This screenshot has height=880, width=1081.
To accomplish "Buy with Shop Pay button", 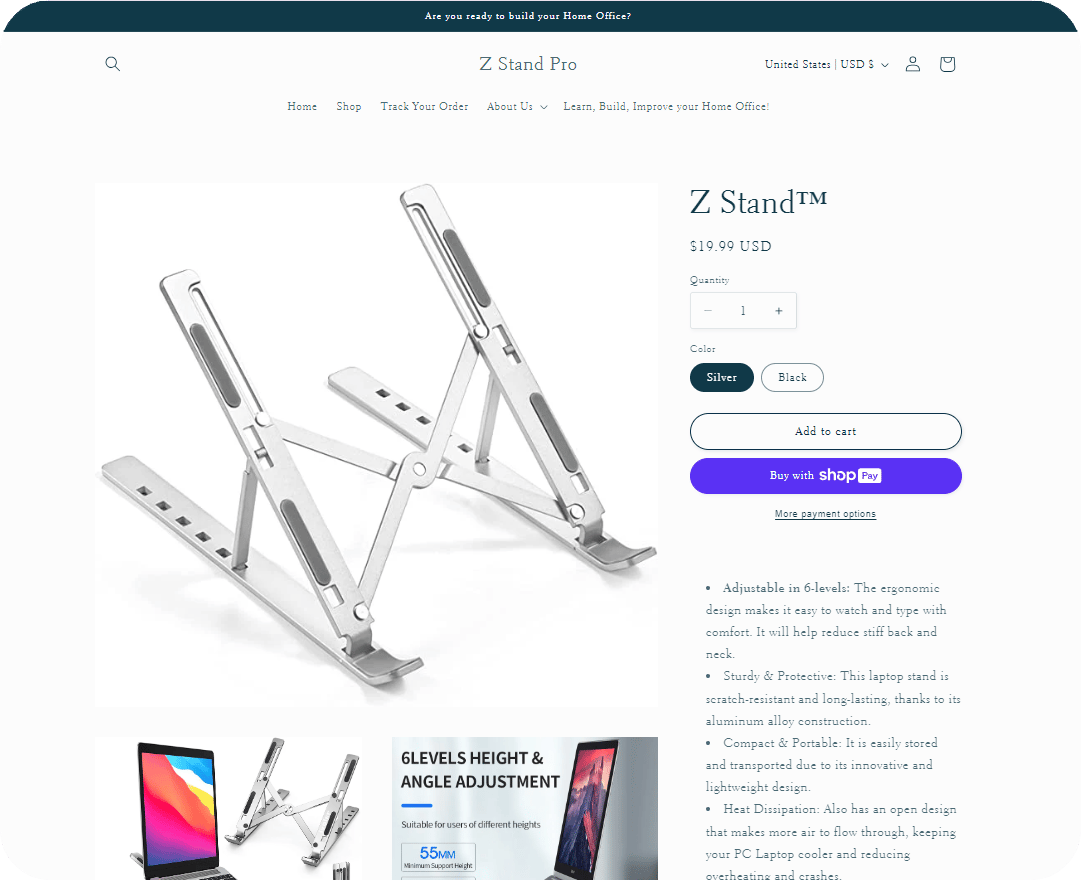I will tap(825, 476).
